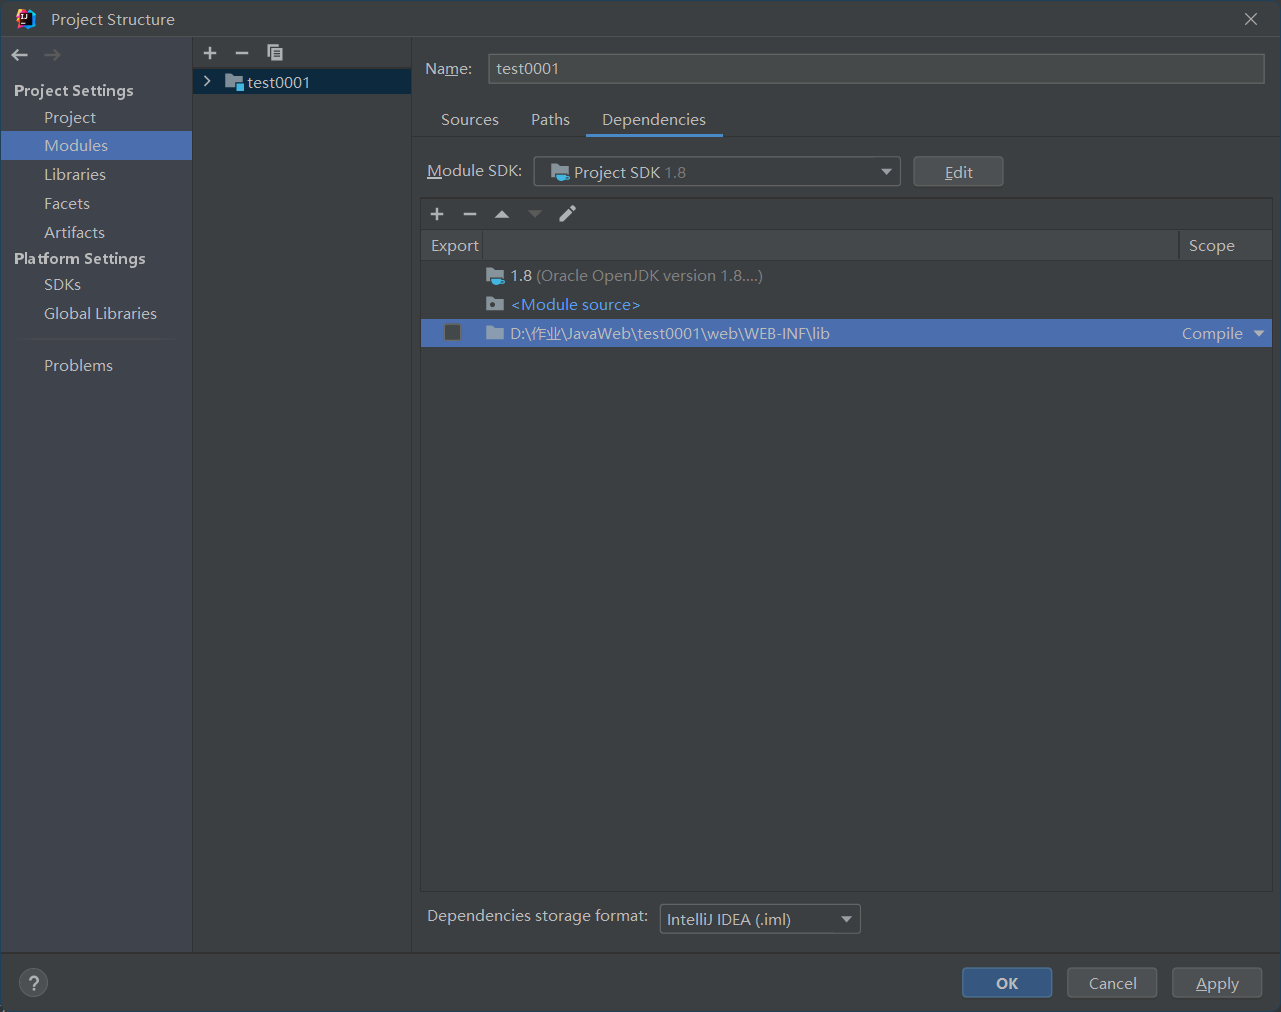Remove the selected dependency
The image size is (1281, 1012).
(470, 214)
